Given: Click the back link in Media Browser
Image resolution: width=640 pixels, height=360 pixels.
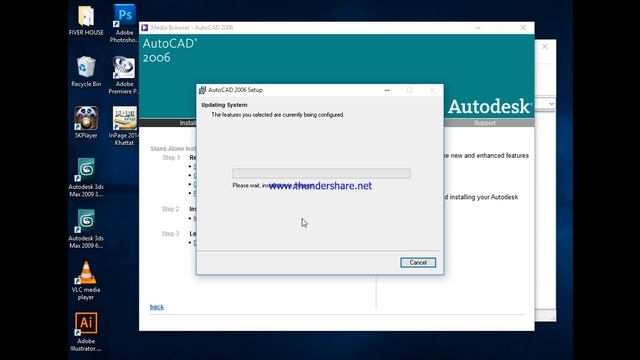Looking at the screenshot, I should click(x=157, y=307).
